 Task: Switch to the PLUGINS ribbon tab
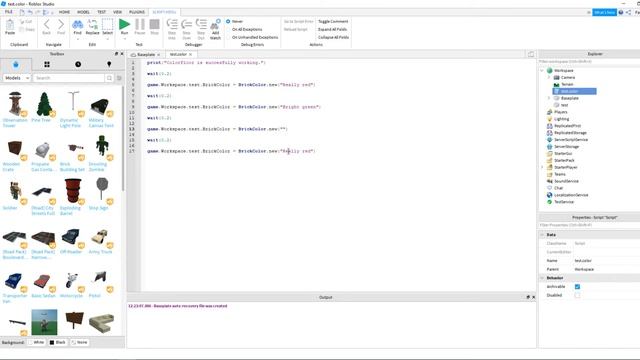[137, 12]
